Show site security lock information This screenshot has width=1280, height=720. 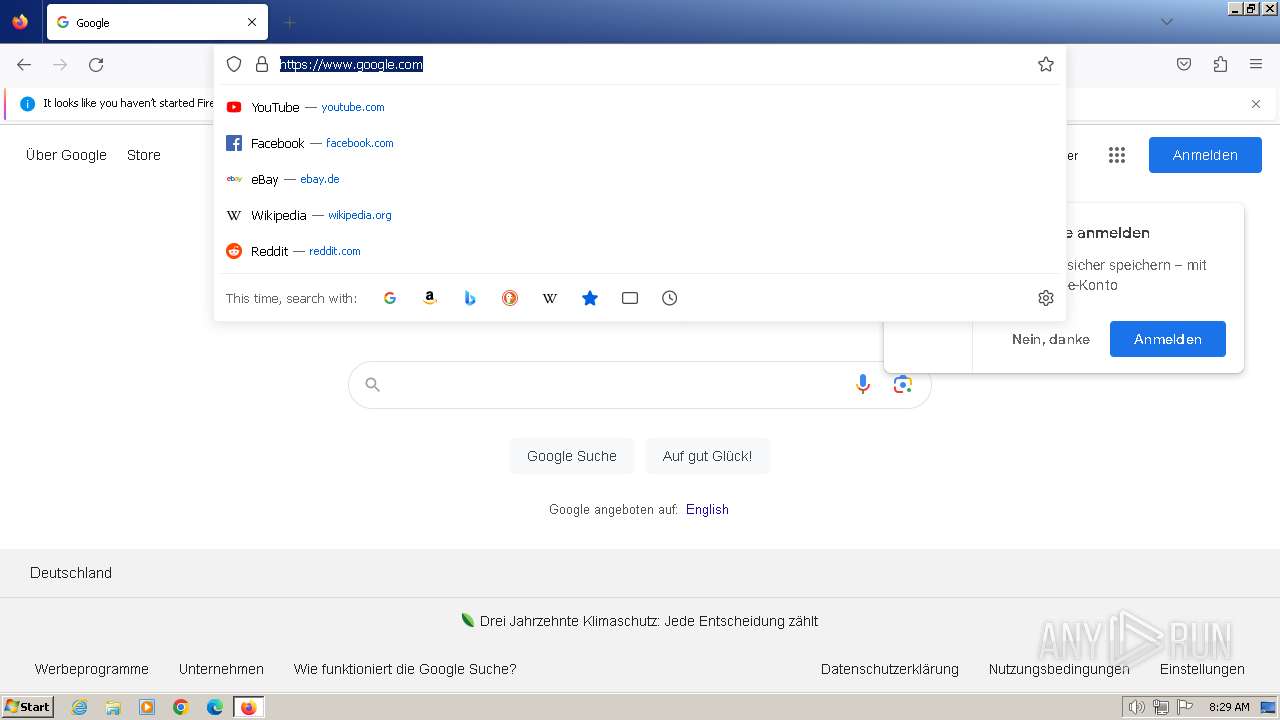(x=262, y=64)
